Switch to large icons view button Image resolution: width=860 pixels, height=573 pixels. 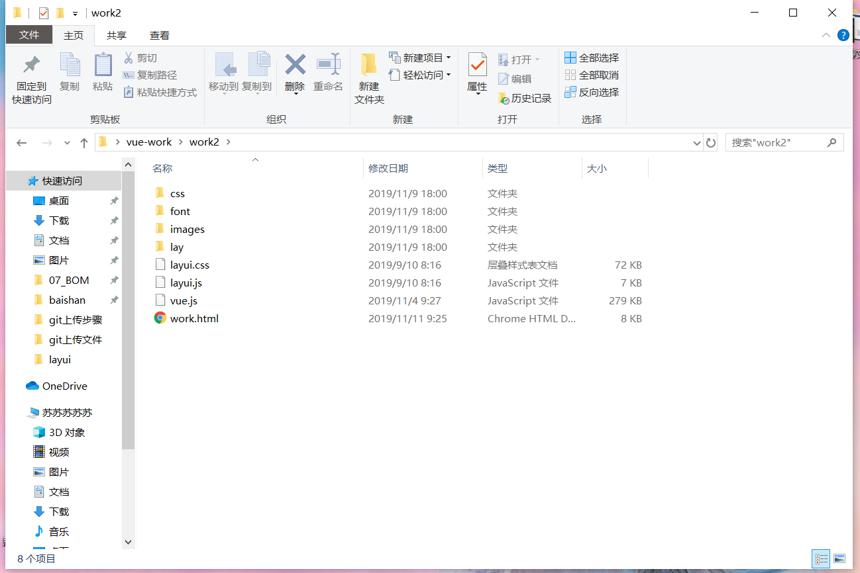[x=839, y=559]
